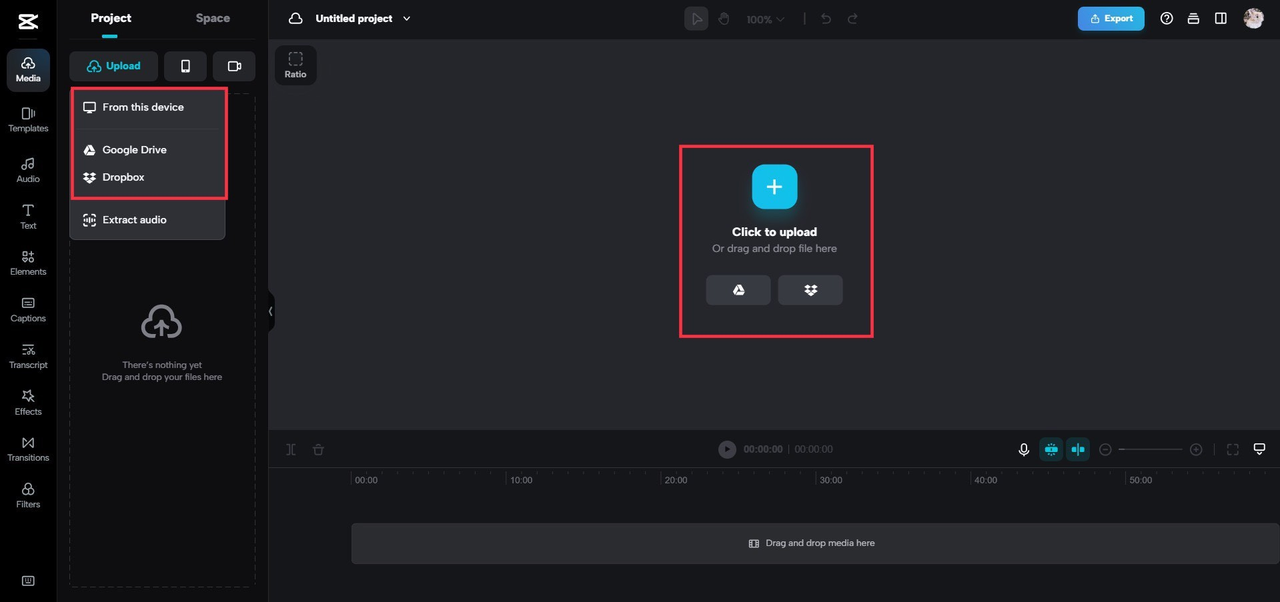Open the Text panel
The height and width of the screenshot is (602, 1280).
28,217
